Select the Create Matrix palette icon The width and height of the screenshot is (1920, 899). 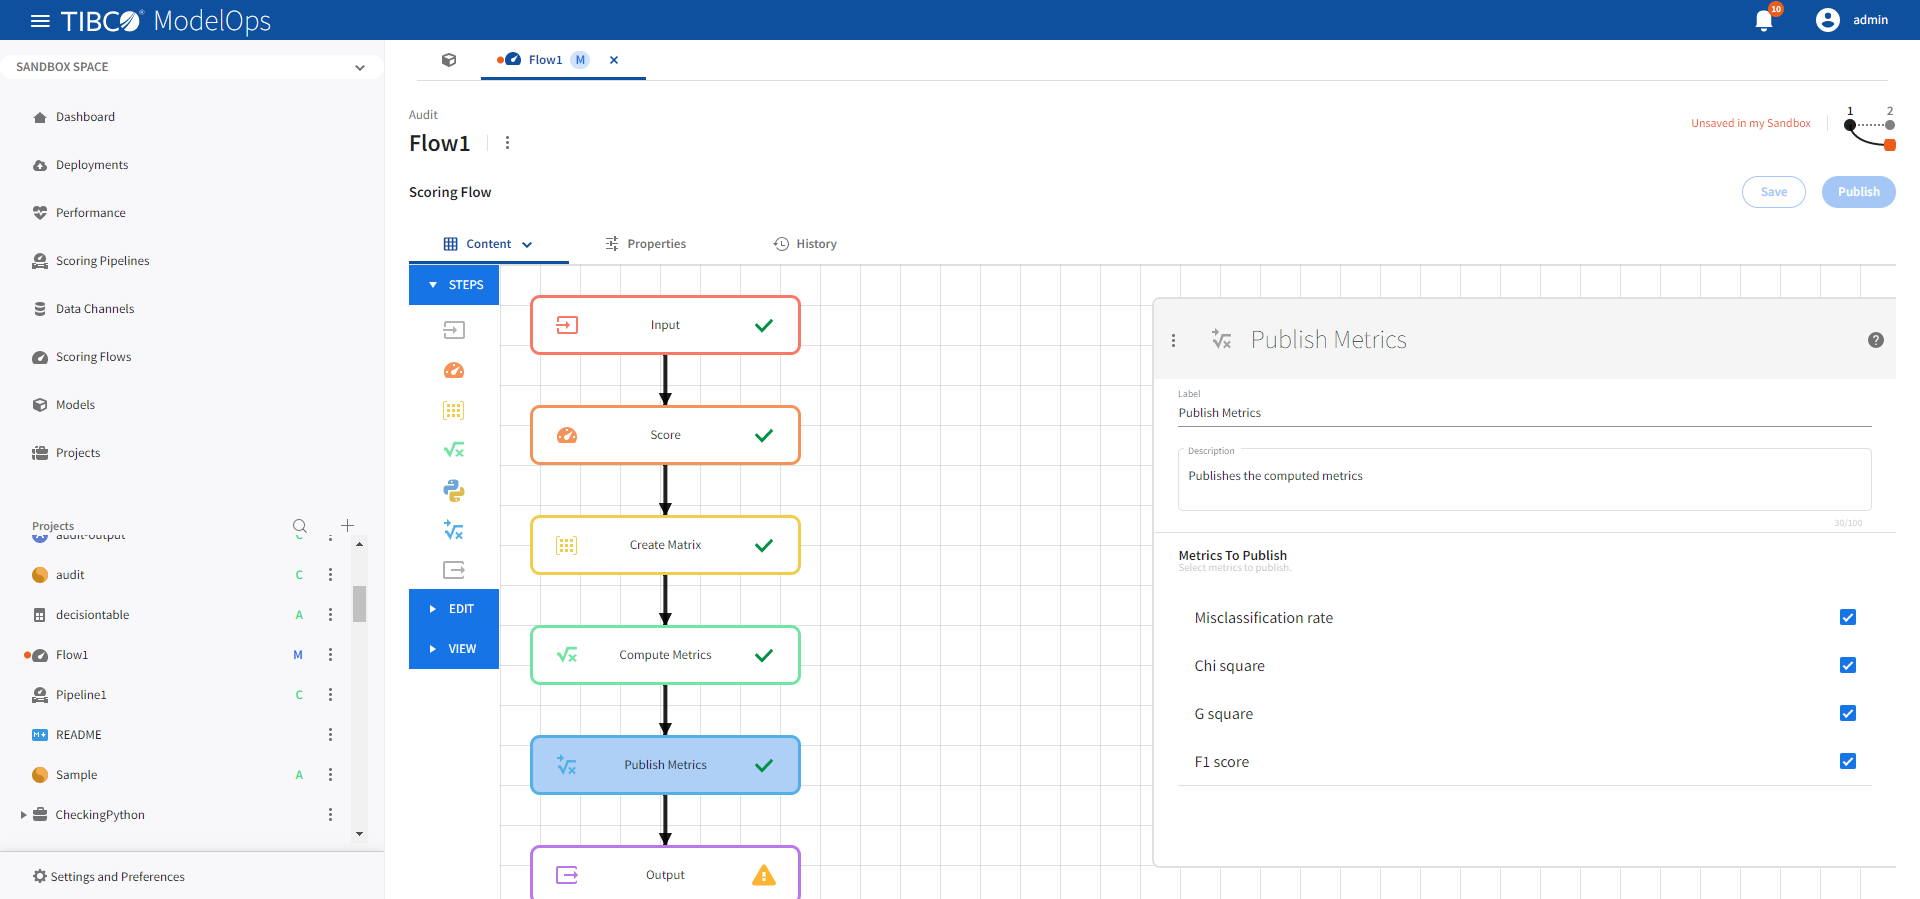454,410
